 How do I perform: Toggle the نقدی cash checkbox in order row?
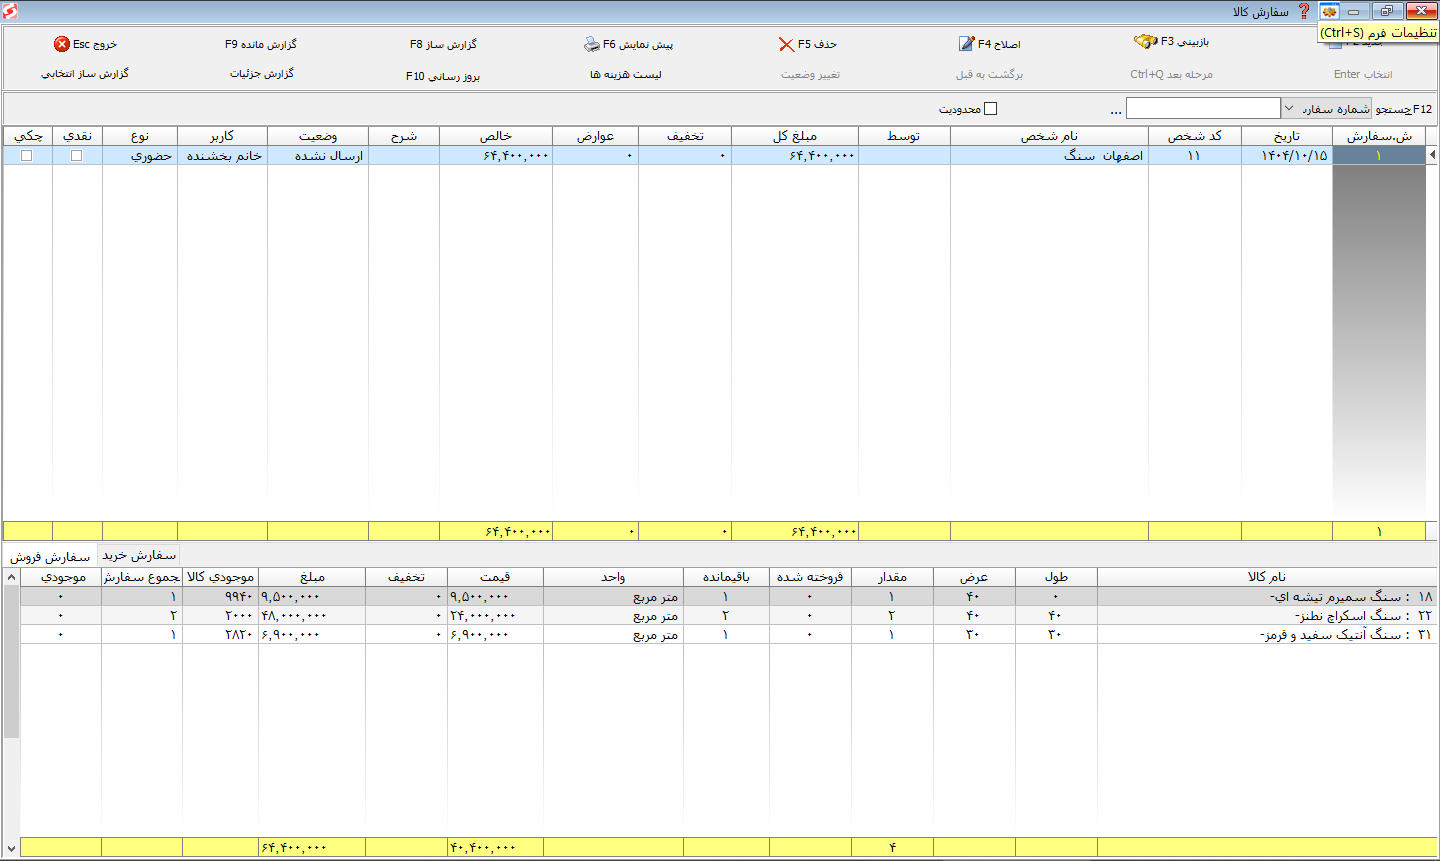(77, 156)
